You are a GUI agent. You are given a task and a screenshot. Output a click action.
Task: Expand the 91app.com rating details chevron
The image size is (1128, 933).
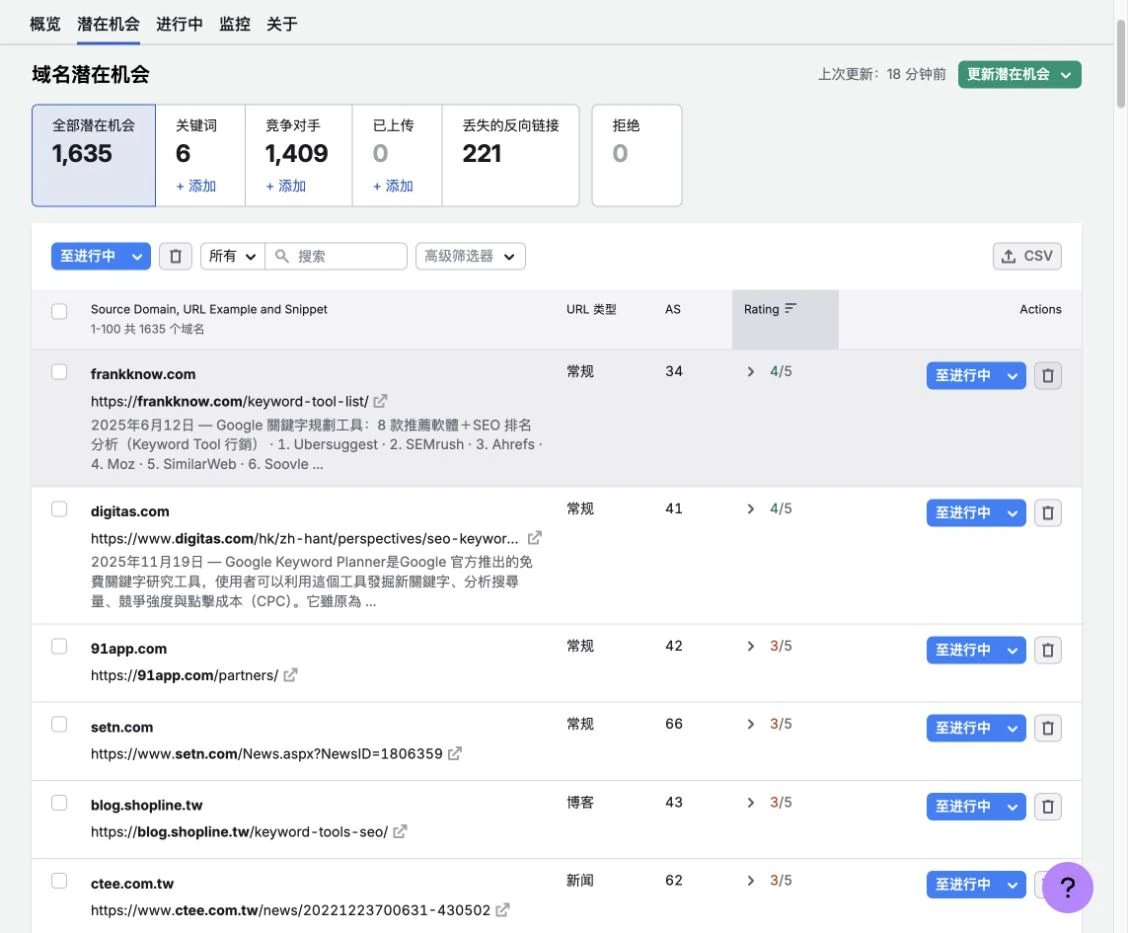point(750,646)
